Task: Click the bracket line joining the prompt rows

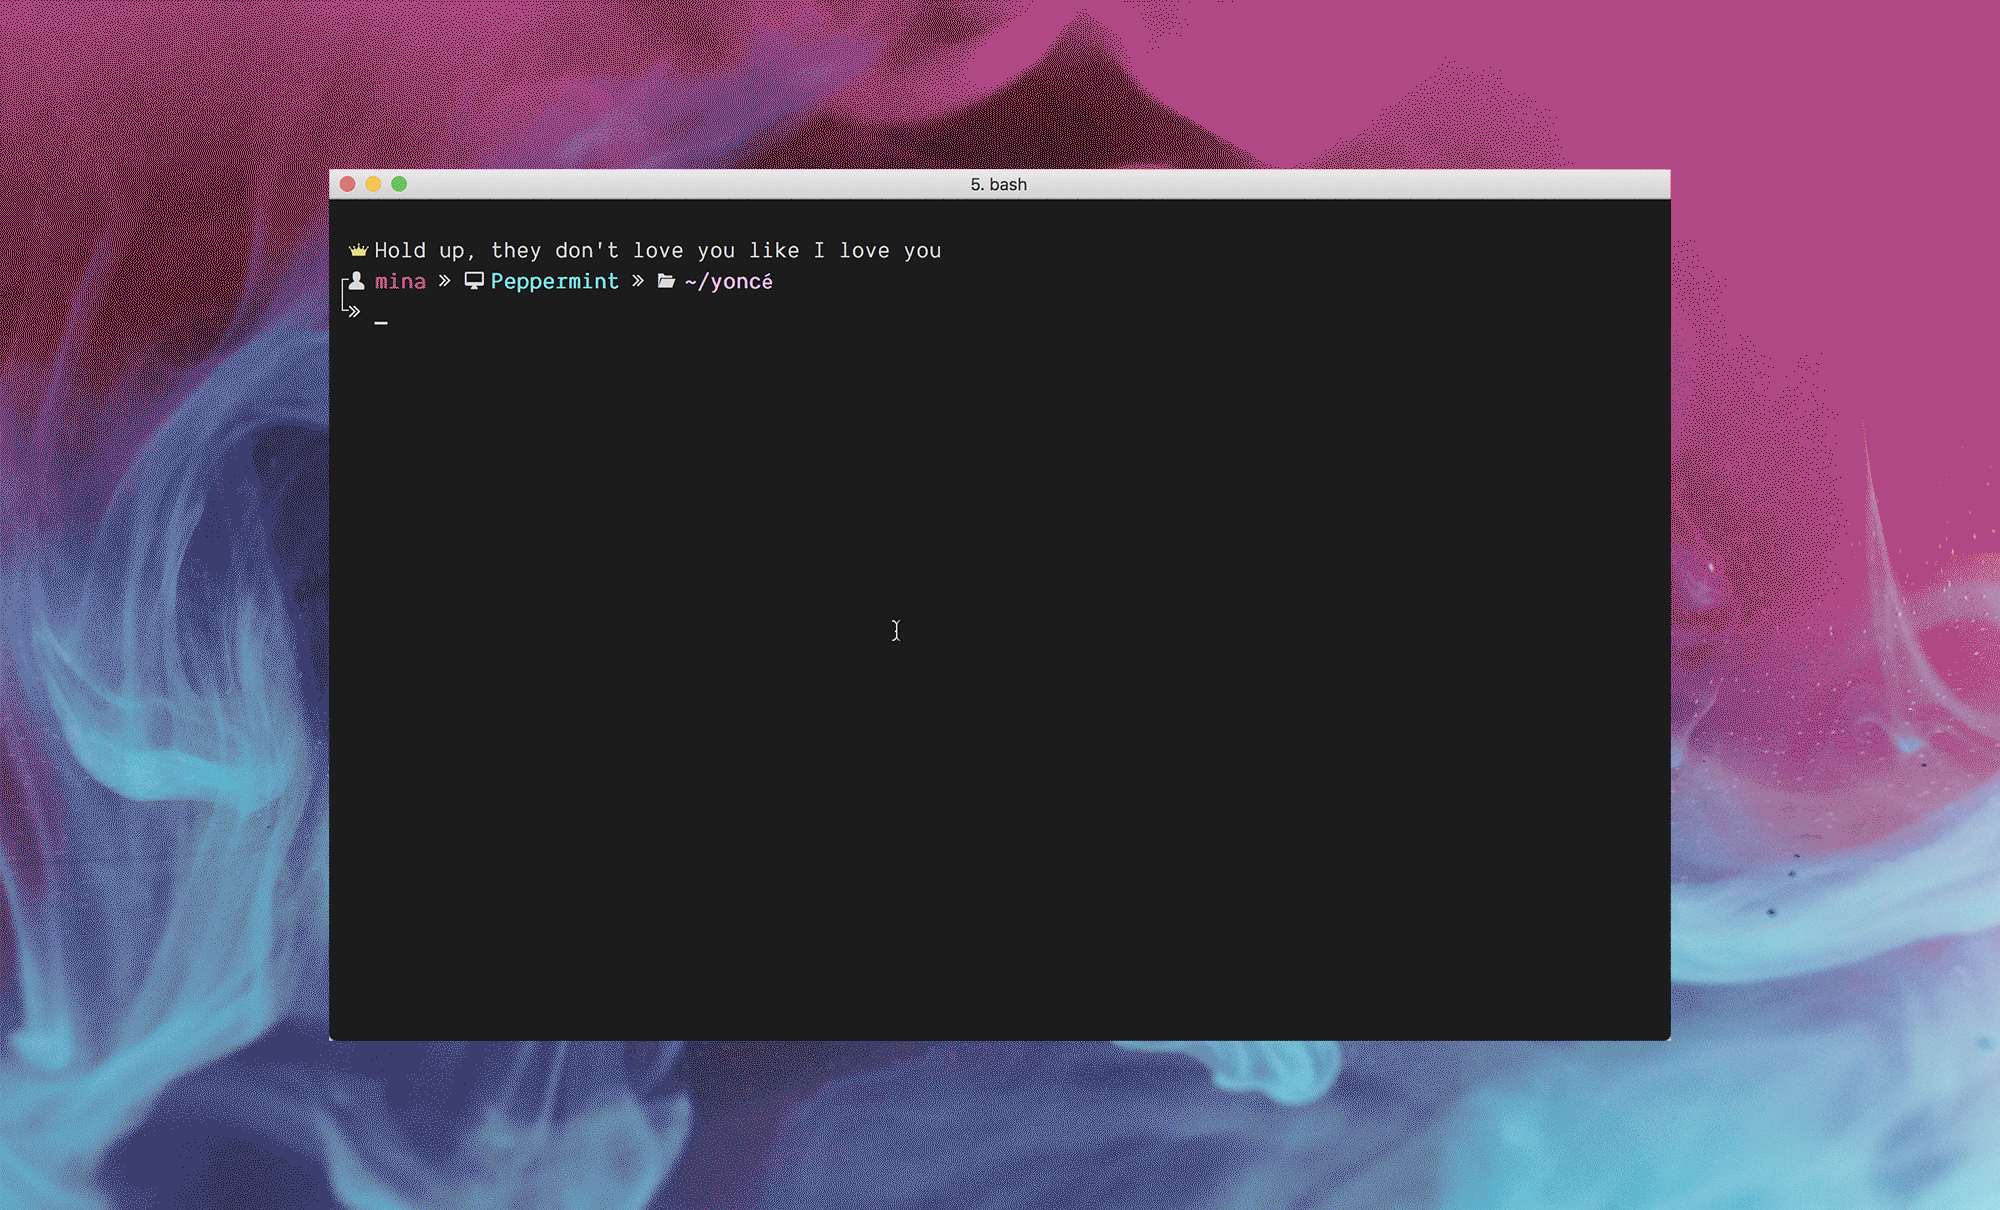Action: coord(343,296)
